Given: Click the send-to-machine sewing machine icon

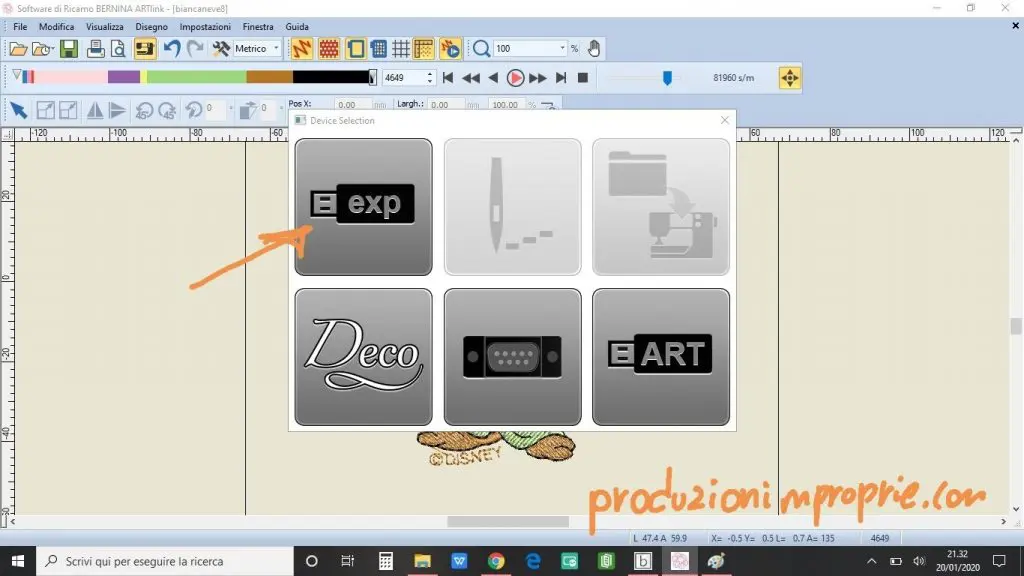Looking at the screenshot, I should click(x=144, y=49).
